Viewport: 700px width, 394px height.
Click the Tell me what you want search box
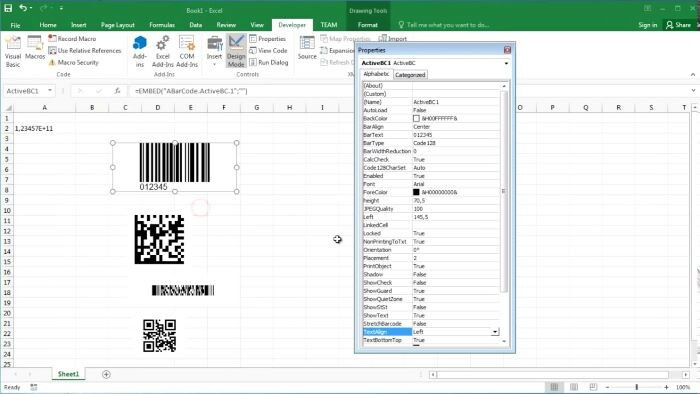[x=444, y=25]
